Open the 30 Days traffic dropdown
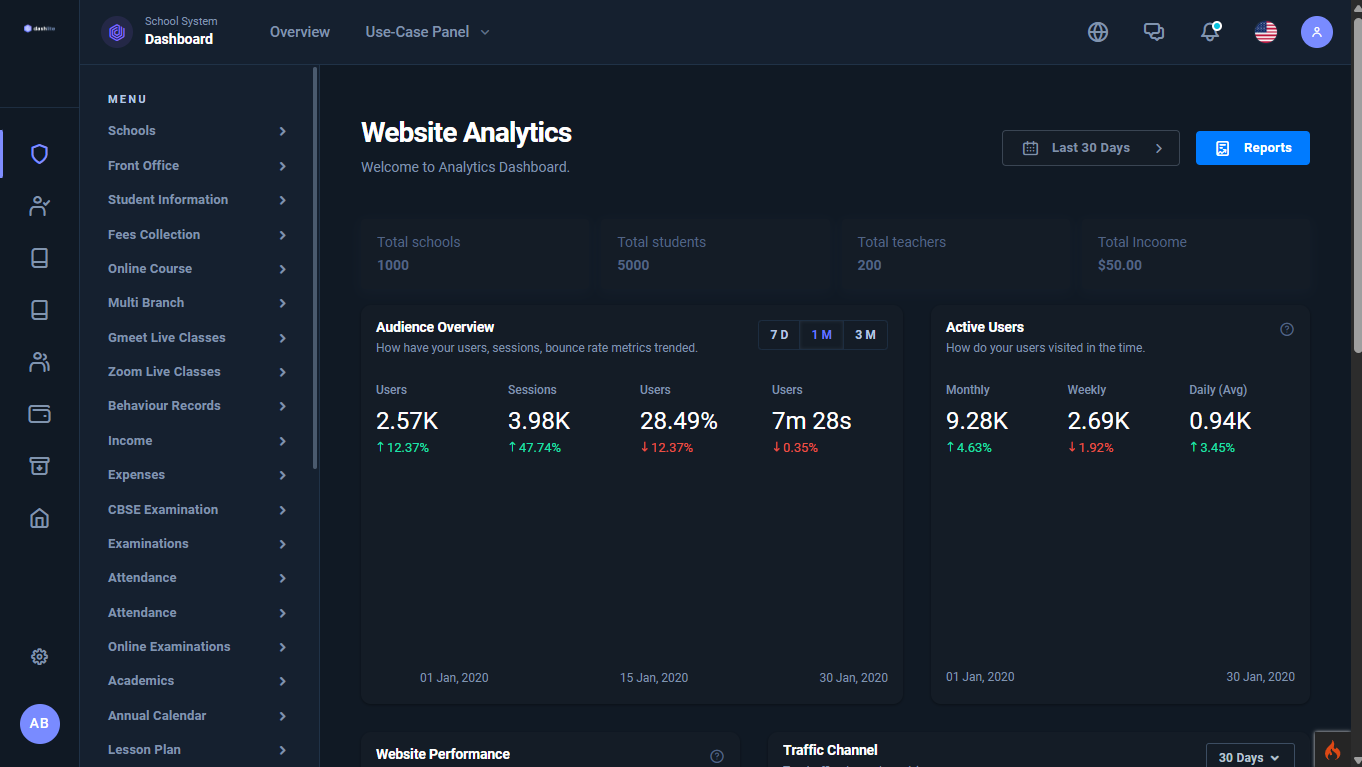The image size is (1362, 767). point(1249,757)
